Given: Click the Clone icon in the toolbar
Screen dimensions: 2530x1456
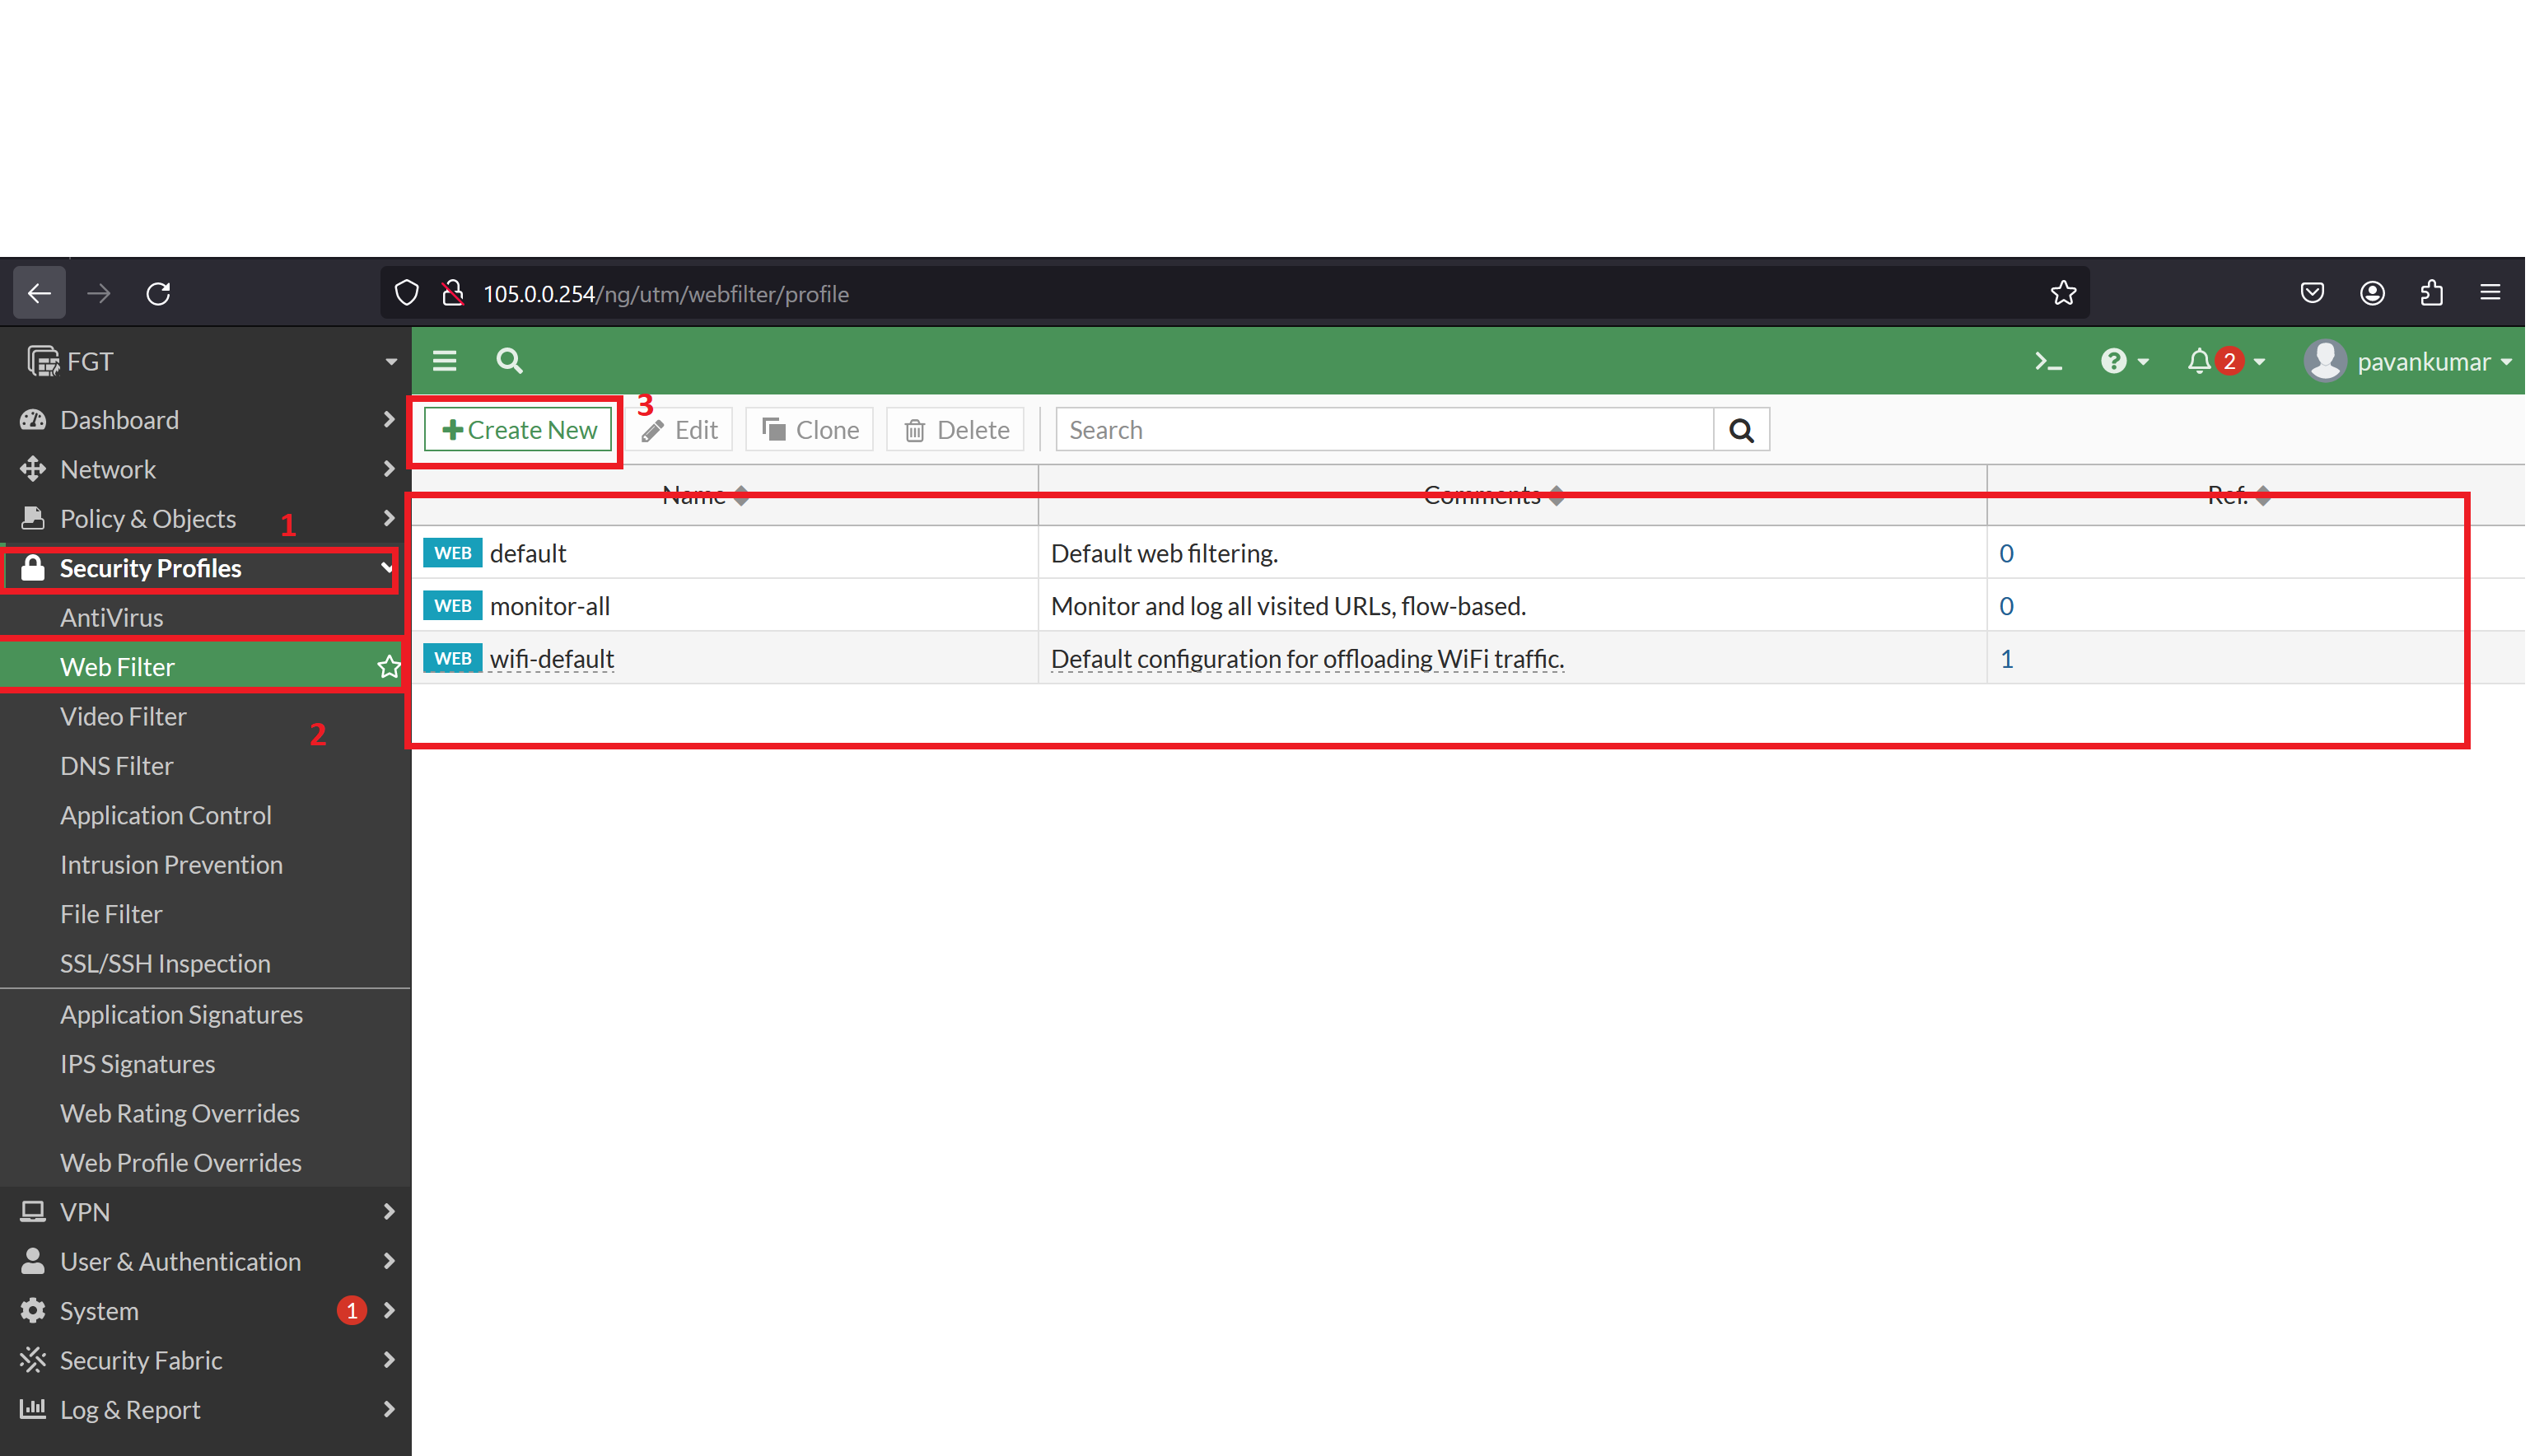Looking at the screenshot, I should click(775, 429).
